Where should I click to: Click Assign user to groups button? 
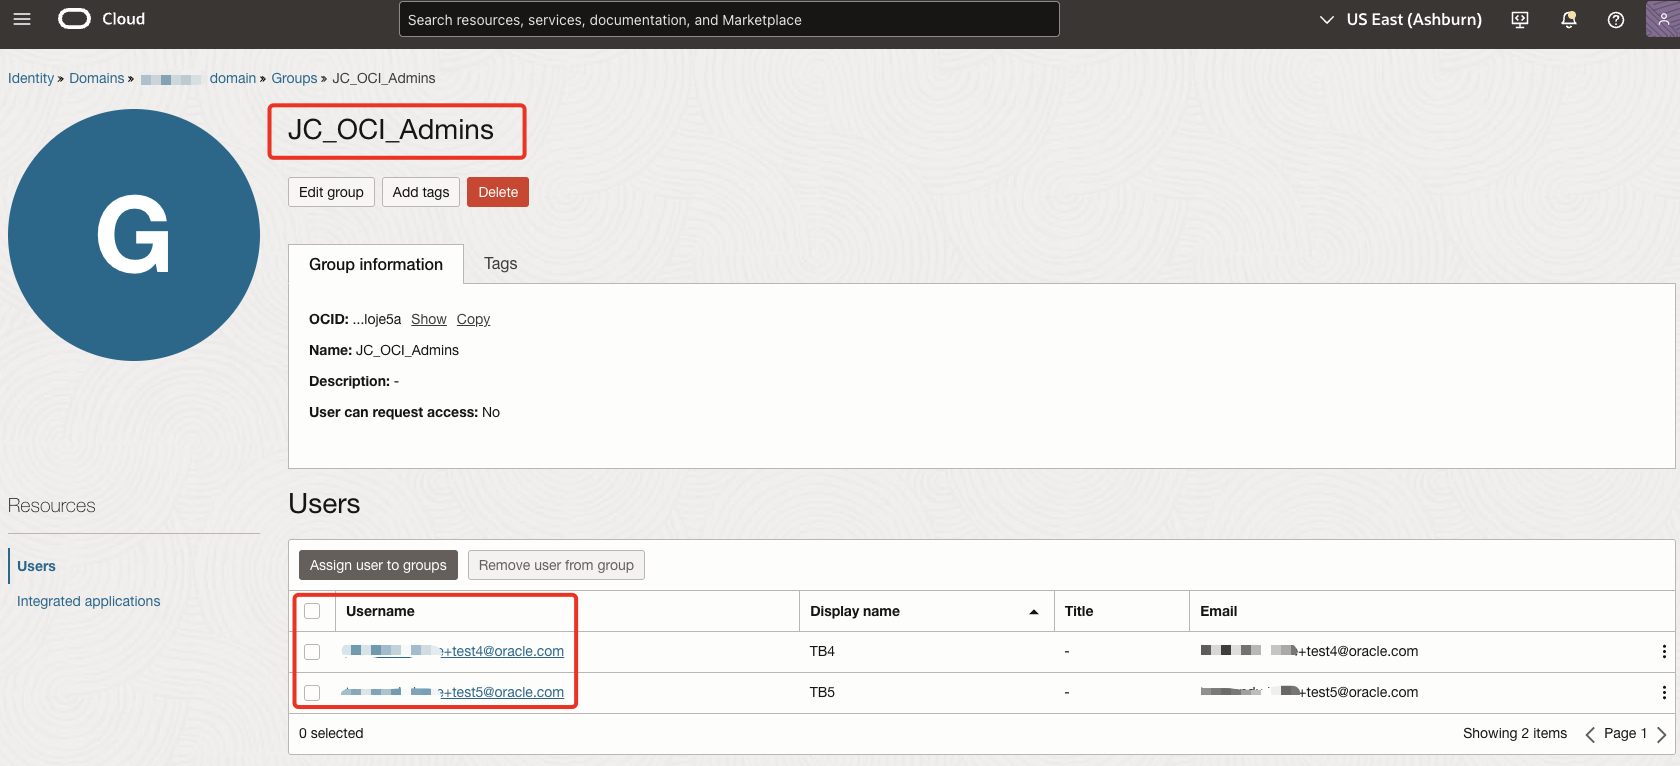coord(378,565)
